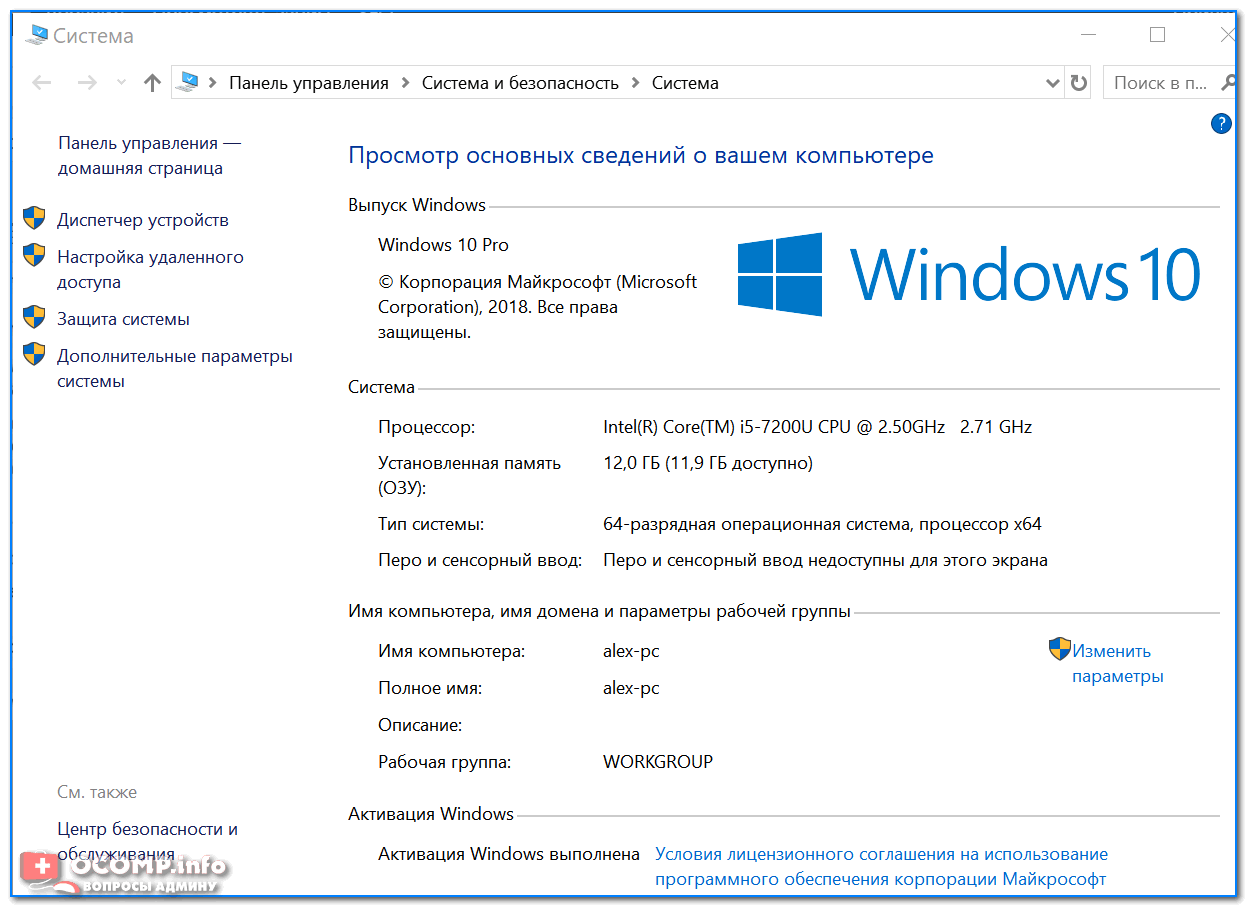Open Панель управления — домашняя страница

point(150,156)
